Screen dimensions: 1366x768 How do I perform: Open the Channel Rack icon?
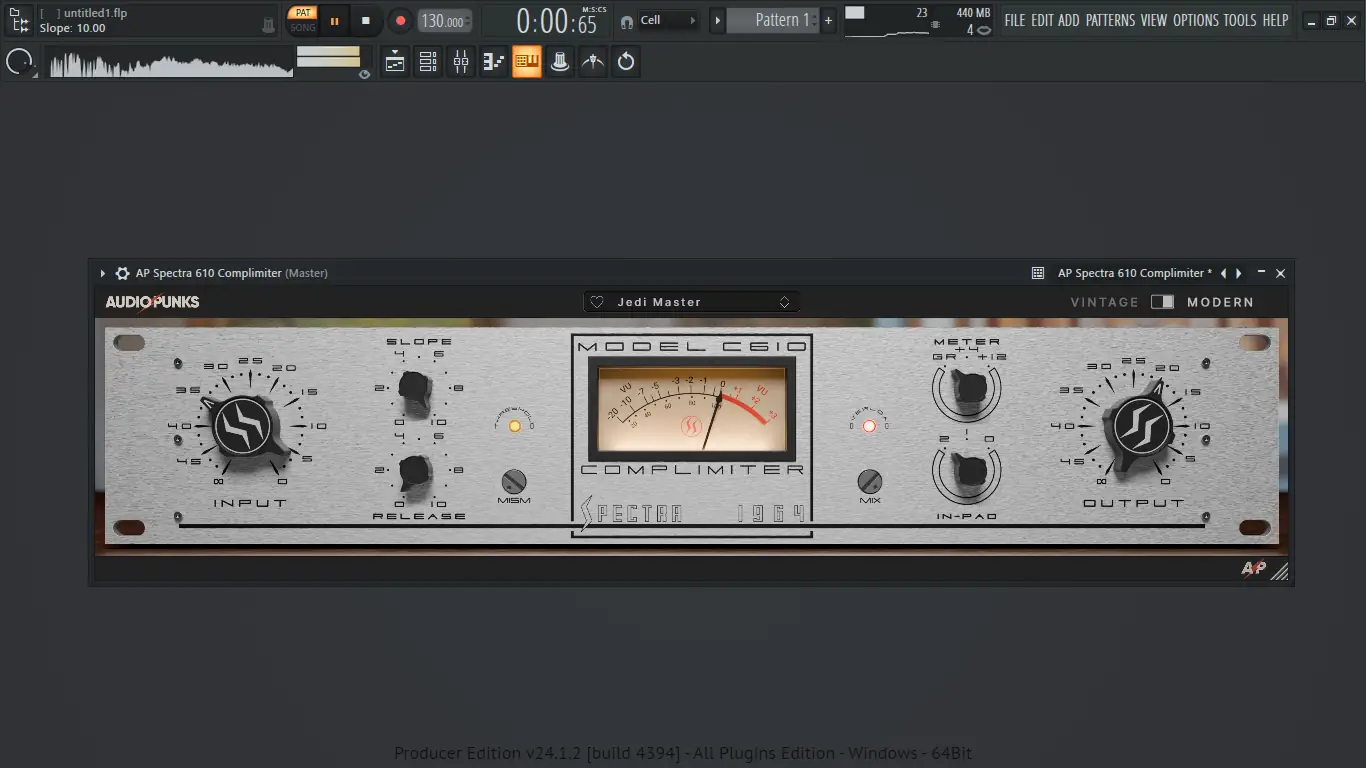[x=428, y=61]
